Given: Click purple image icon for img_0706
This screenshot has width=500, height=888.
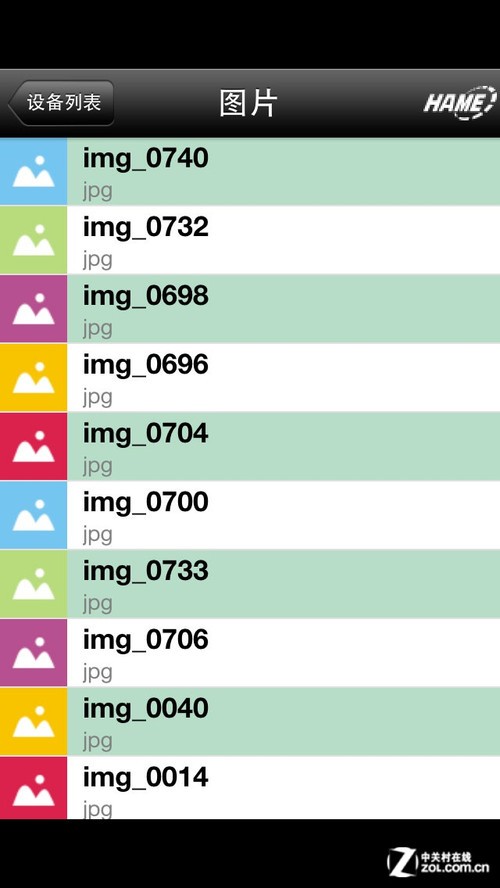Looking at the screenshot, I should pyautogui.click(x=33, y=653).
